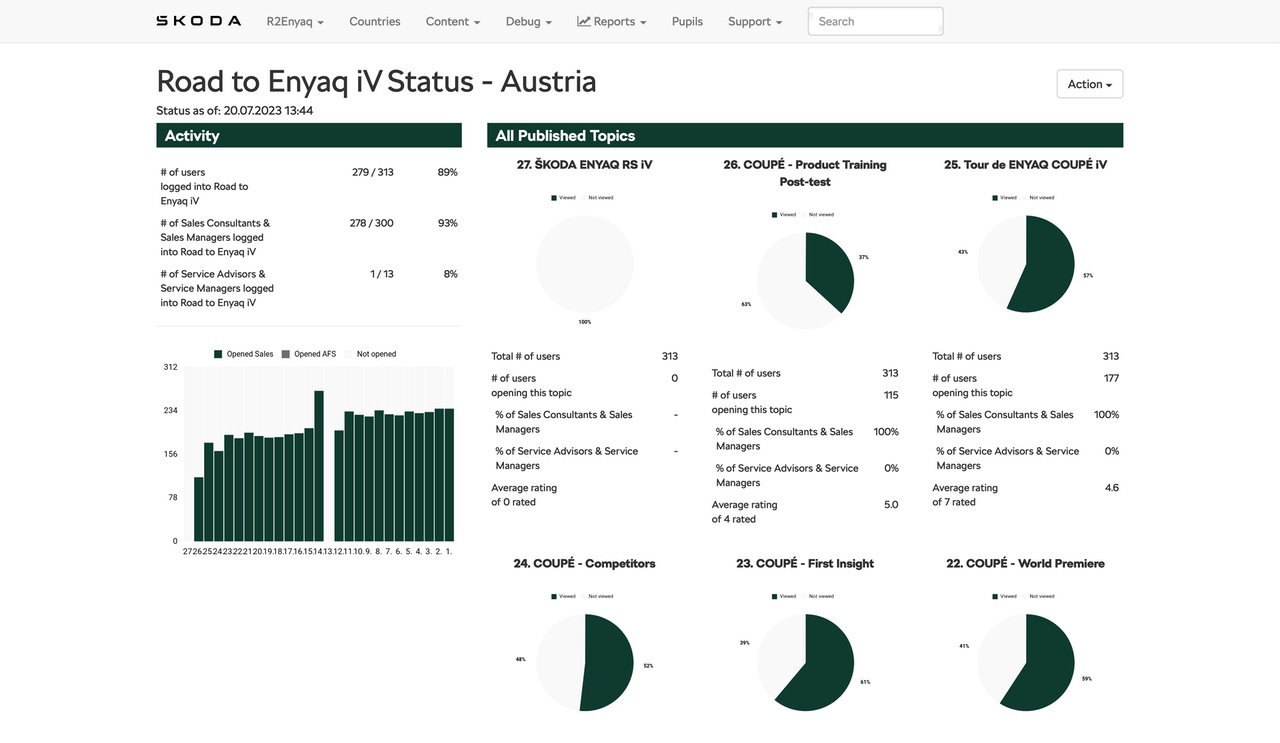
Task: Open the Support dropdown menu
Action: coord(754,21)
